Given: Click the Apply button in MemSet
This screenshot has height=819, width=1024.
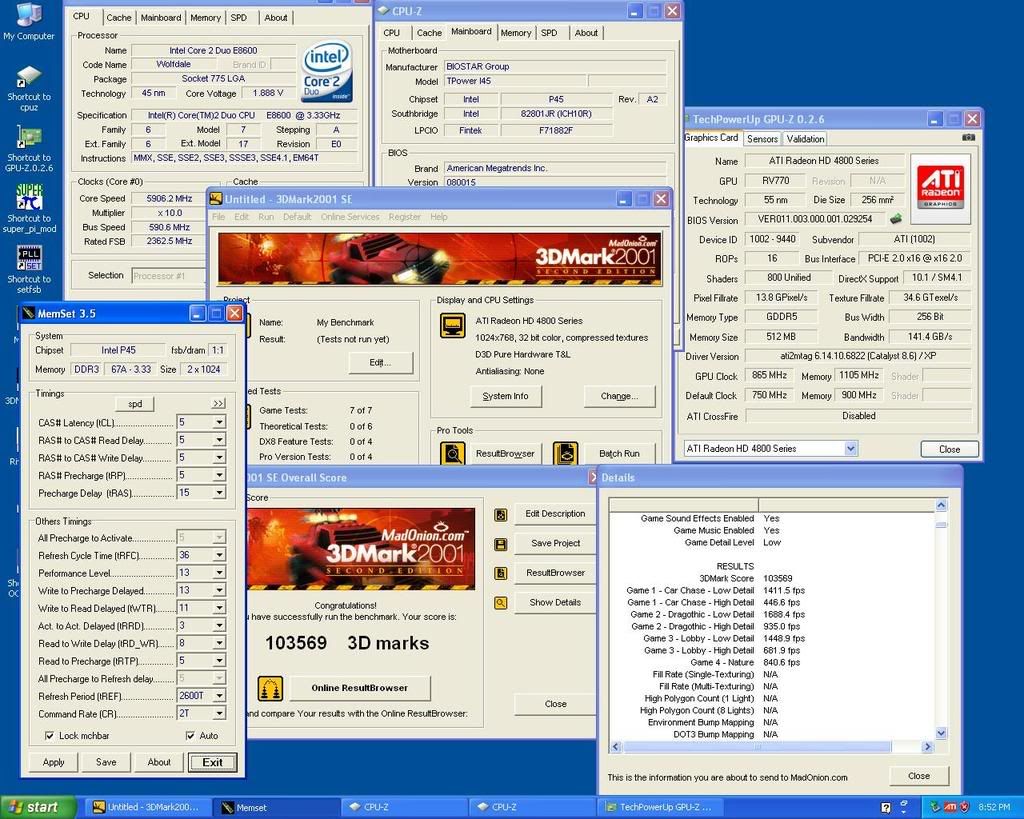Looking at the screenshot, I should pyautogui.click(x=54, y=762).
